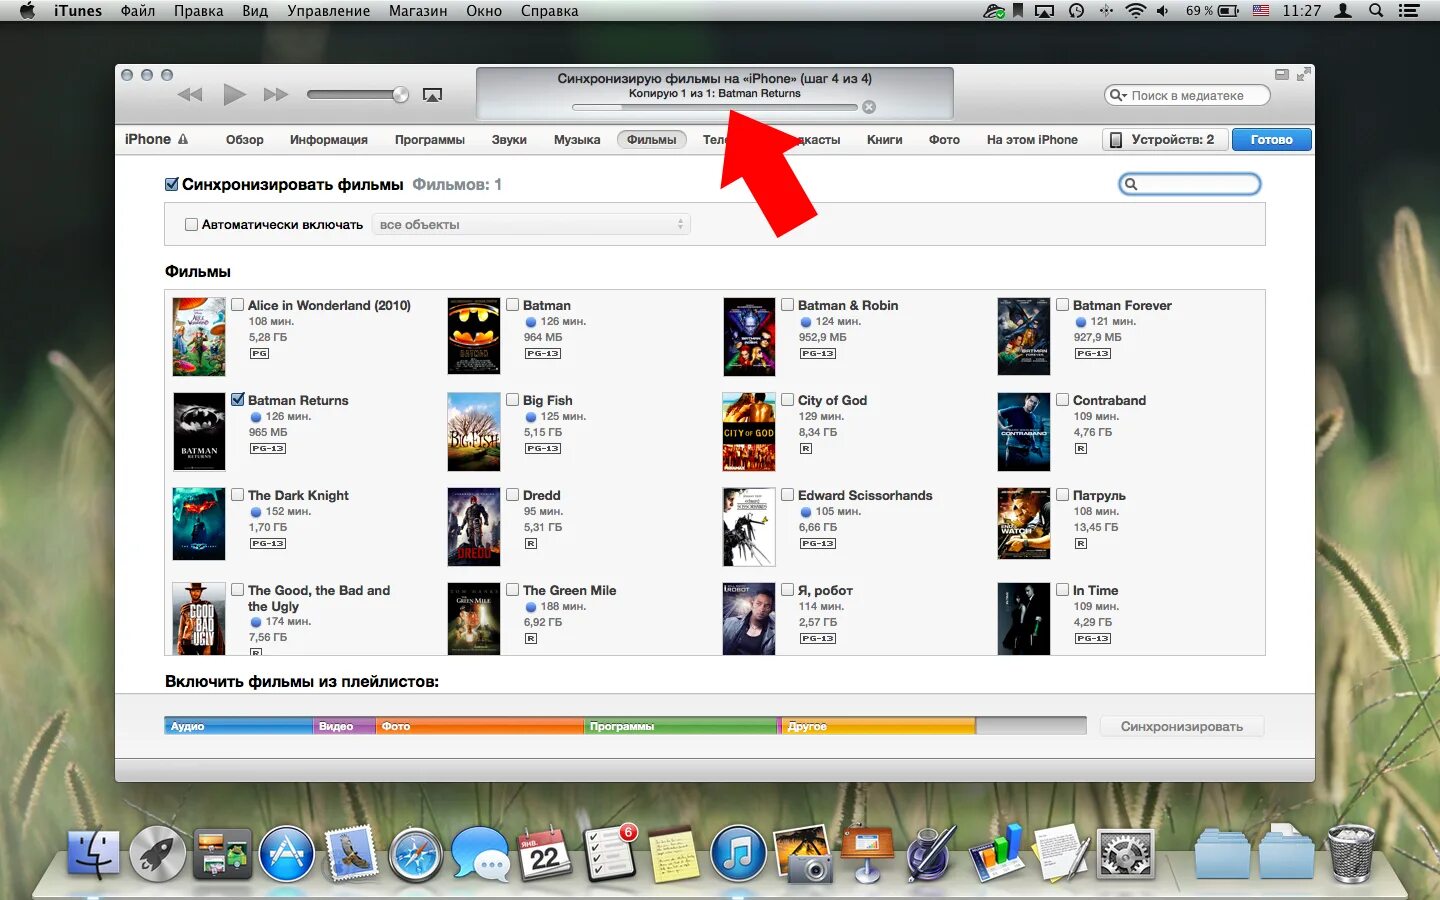Open System Preferences gear in dock
Viewport: 1440px width, 900px height.
(1126, 855)
